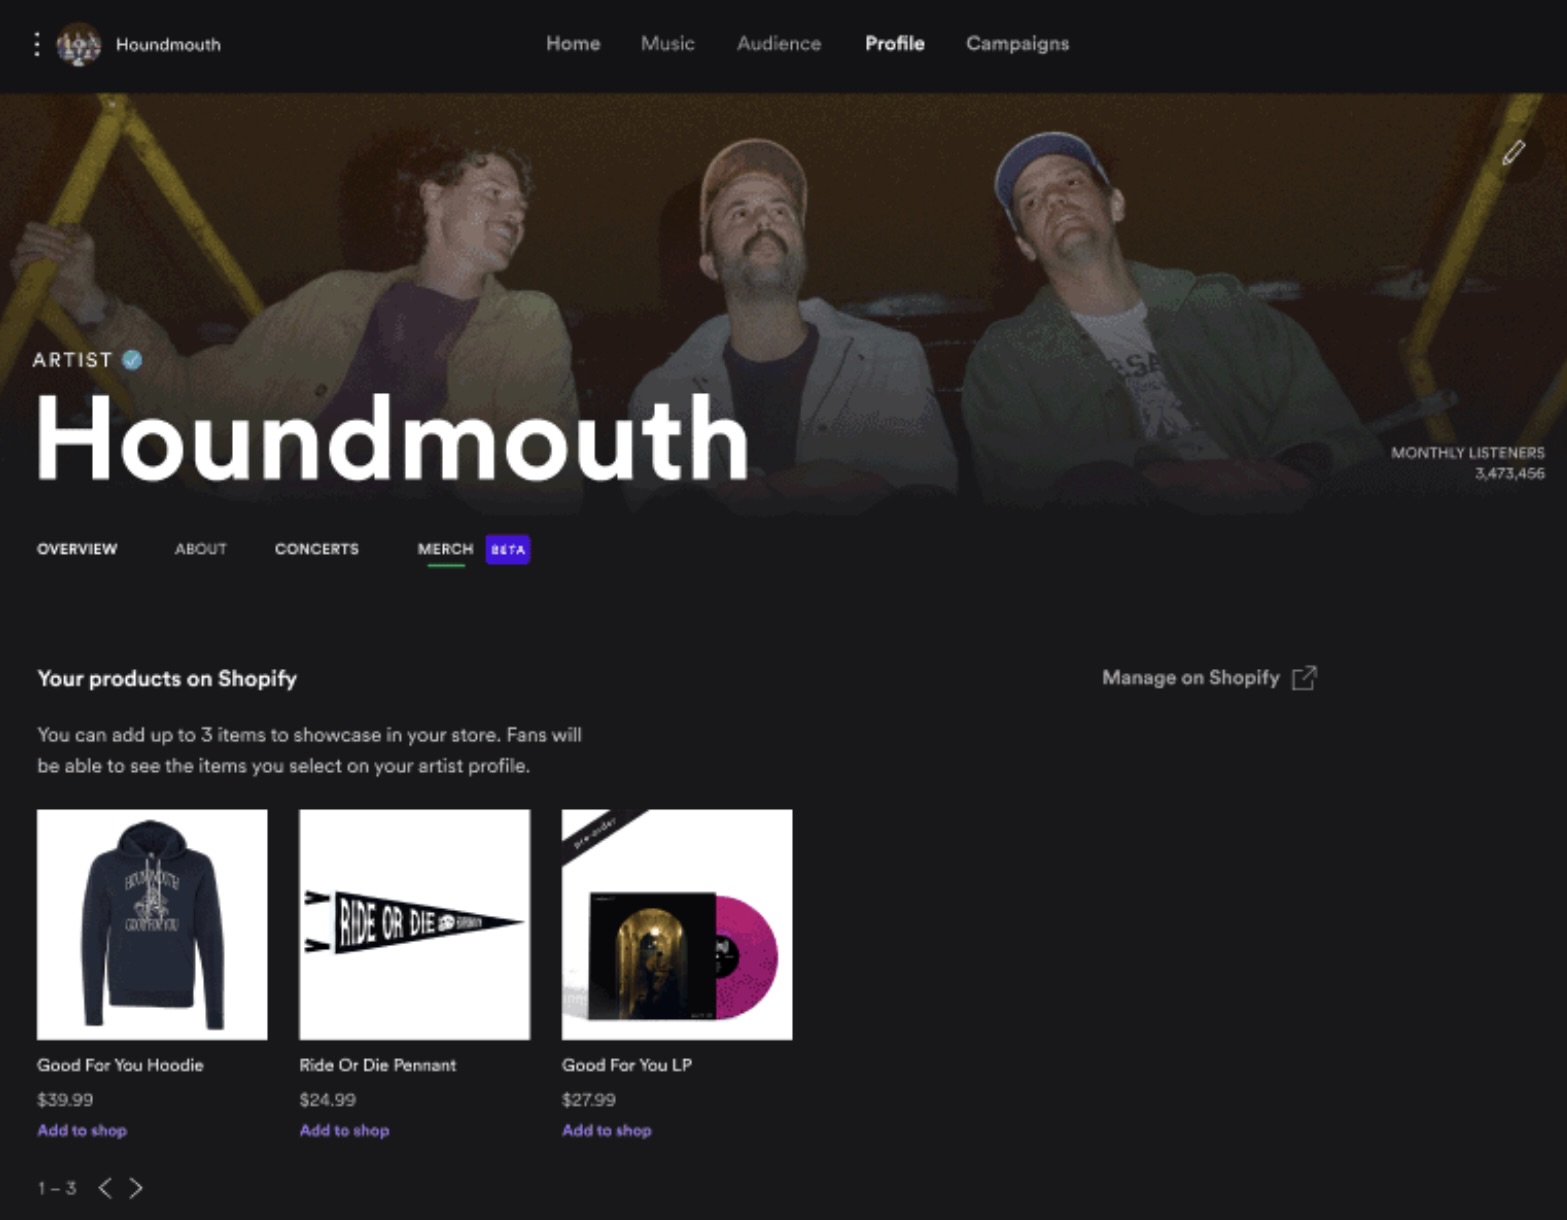Switch to the About tab
The width and height of the screenshot is (1567, 1220).
[201, 549]
